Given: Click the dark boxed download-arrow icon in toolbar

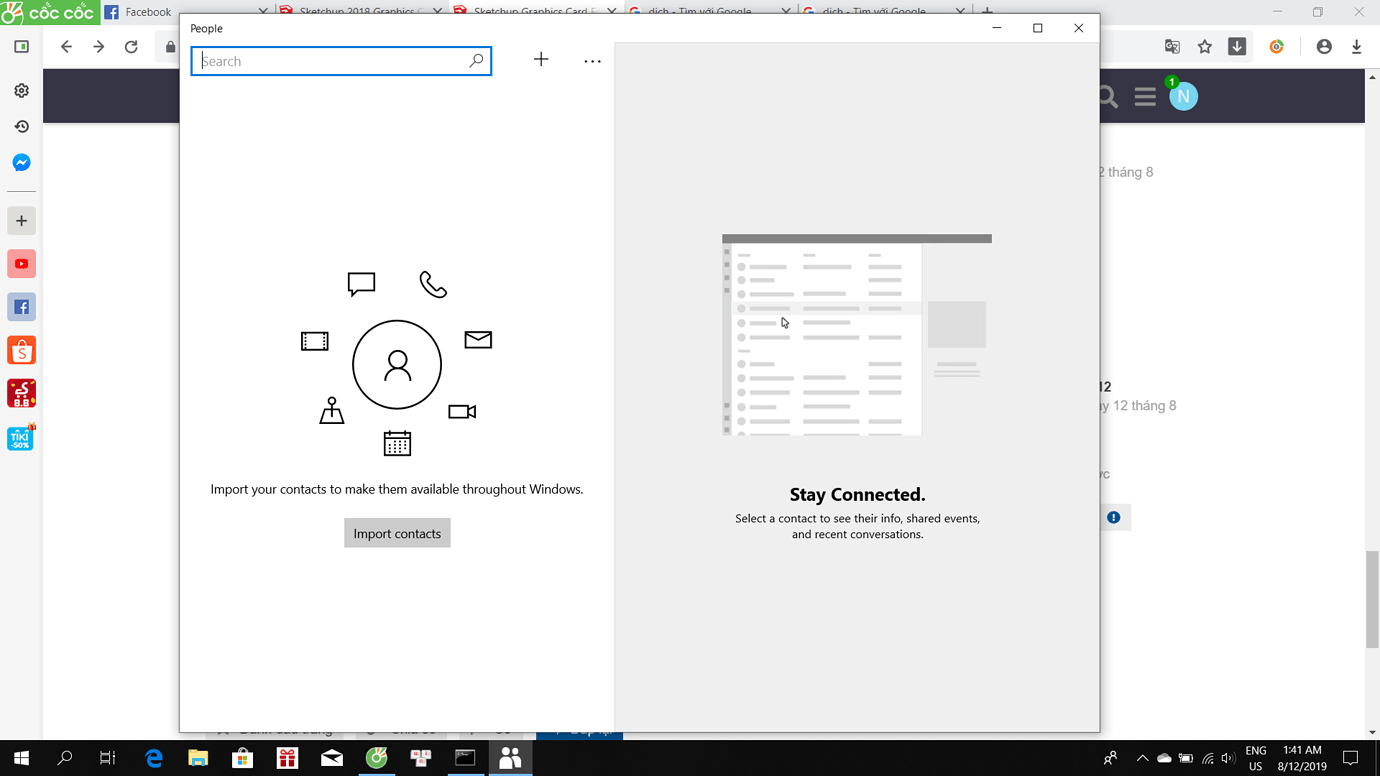Looking at the screenshot, I should (x=1237, y=47).
